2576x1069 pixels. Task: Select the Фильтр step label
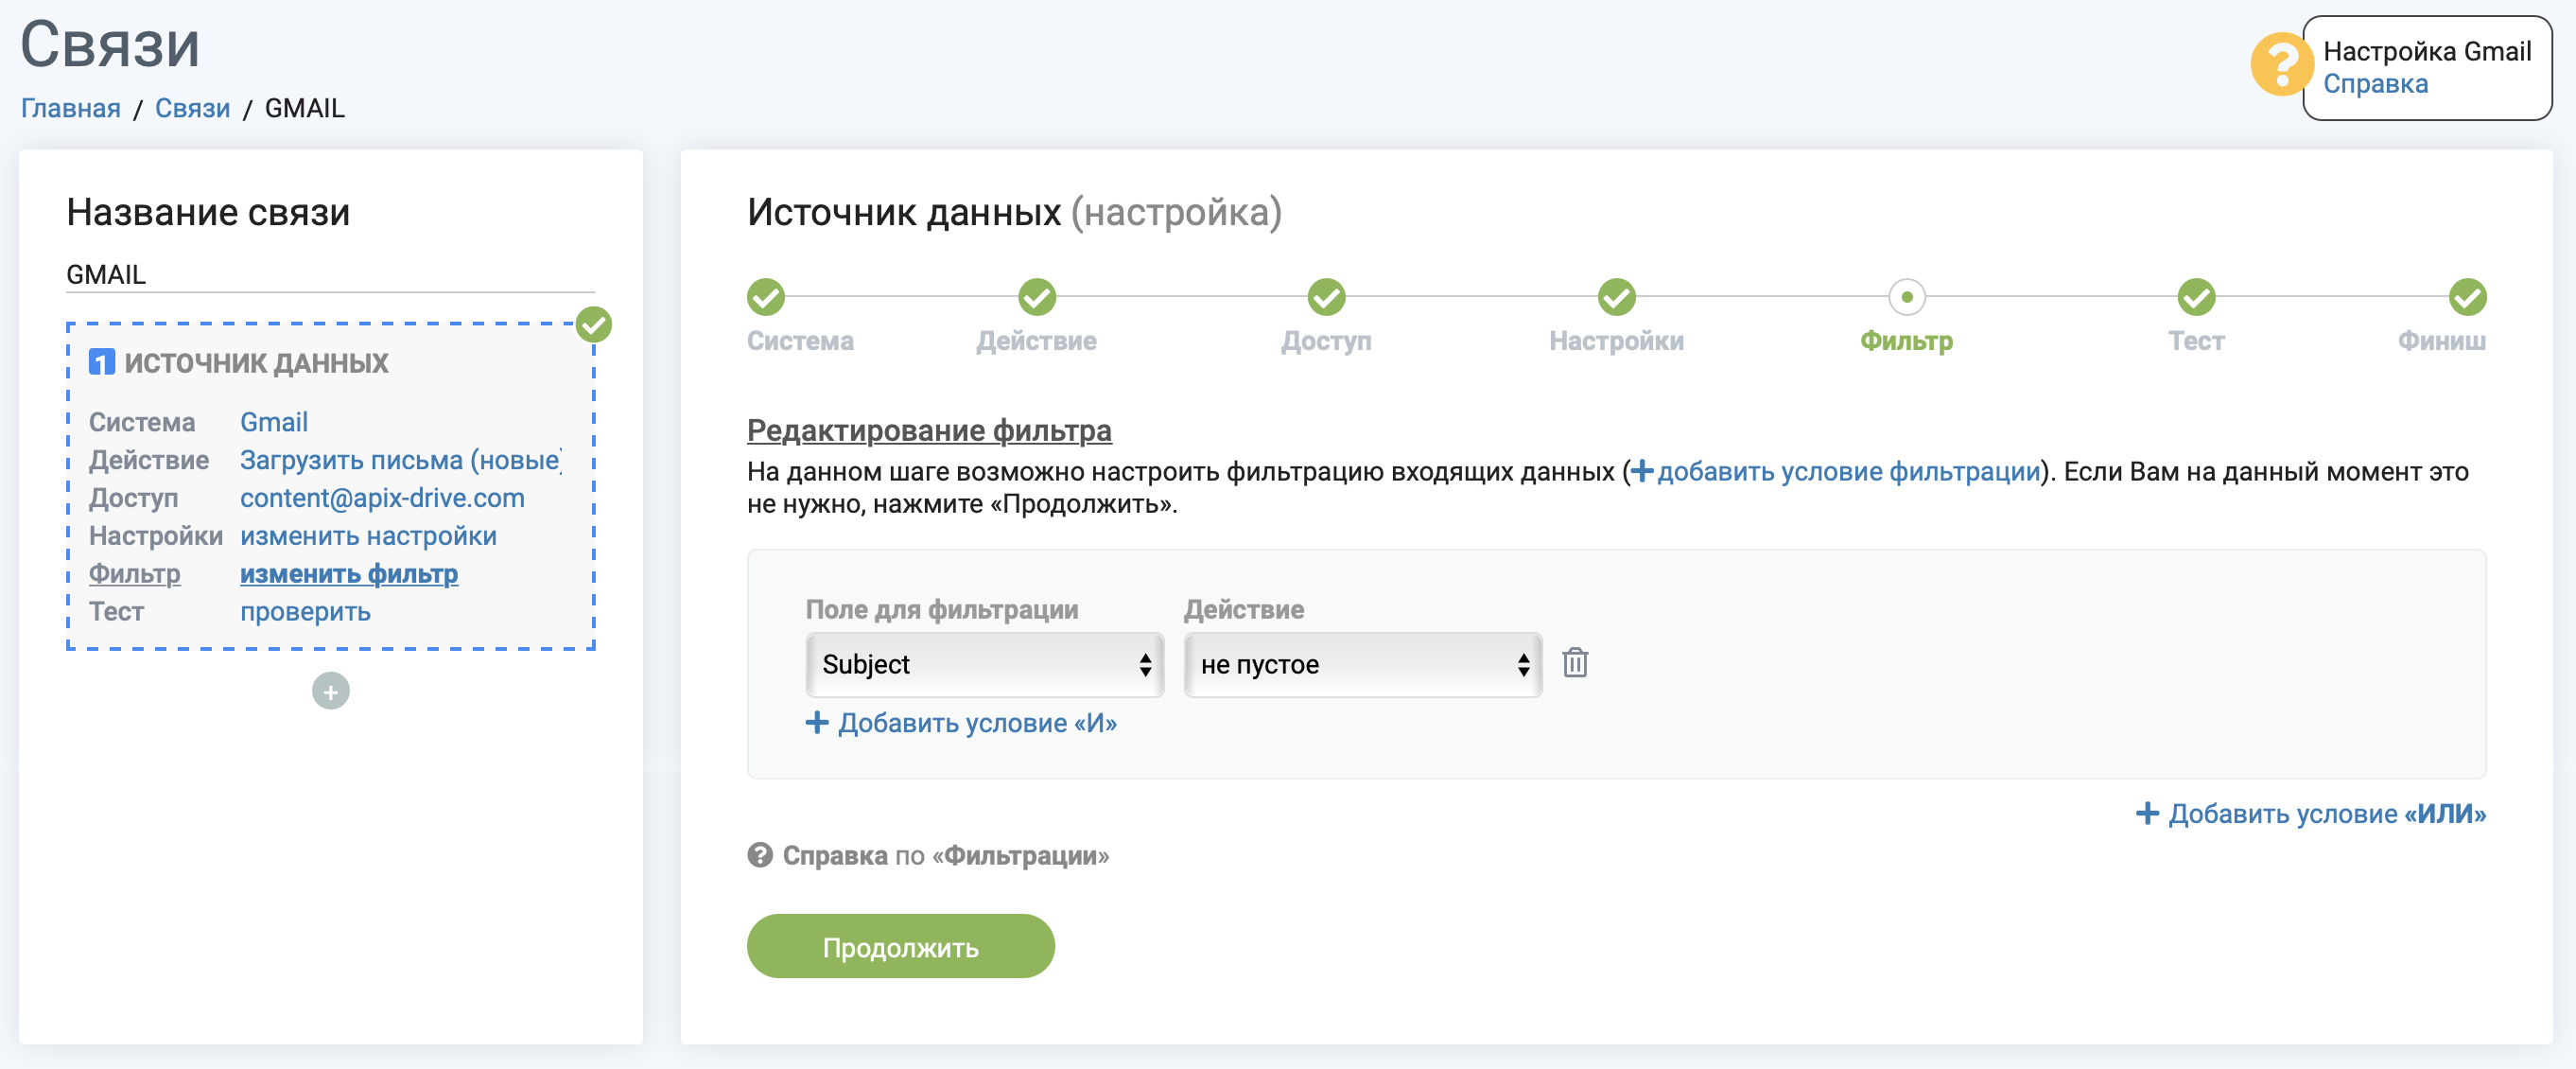(1907, 341)
